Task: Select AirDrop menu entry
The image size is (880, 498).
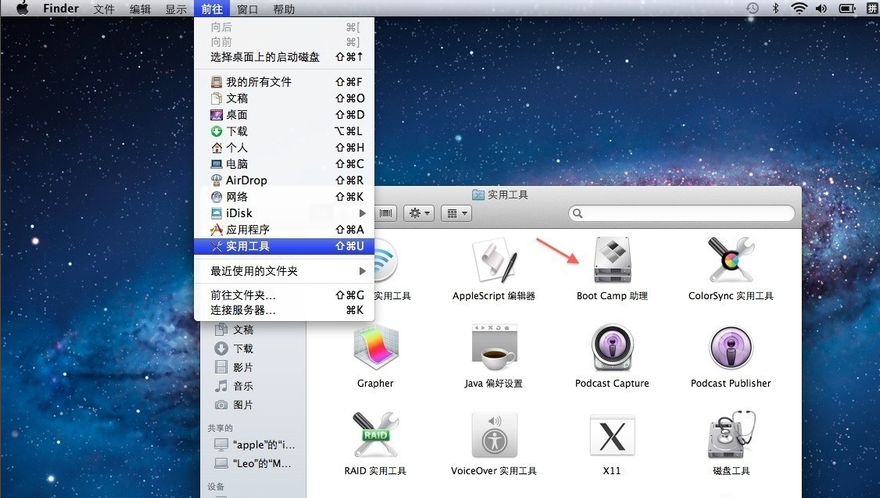Action: point(284,180)
